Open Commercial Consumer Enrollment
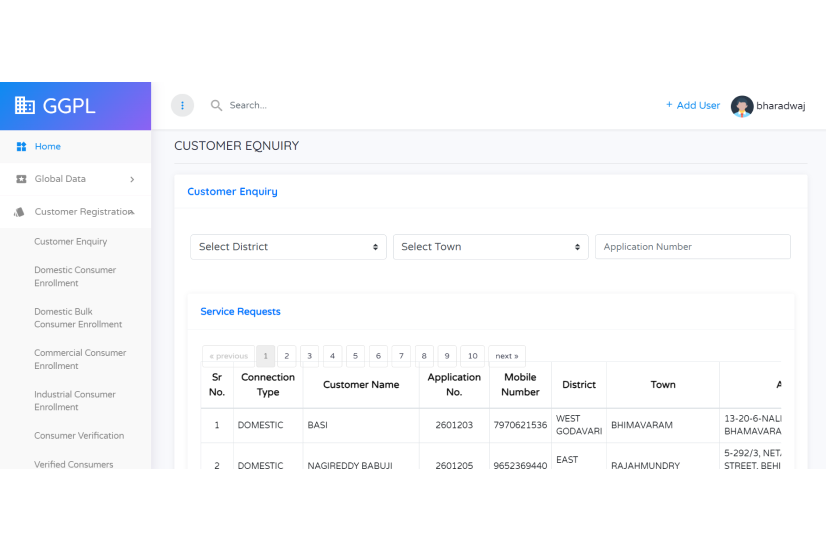The width and height of the screenshot is (826, 551). [x=80, y=359]
